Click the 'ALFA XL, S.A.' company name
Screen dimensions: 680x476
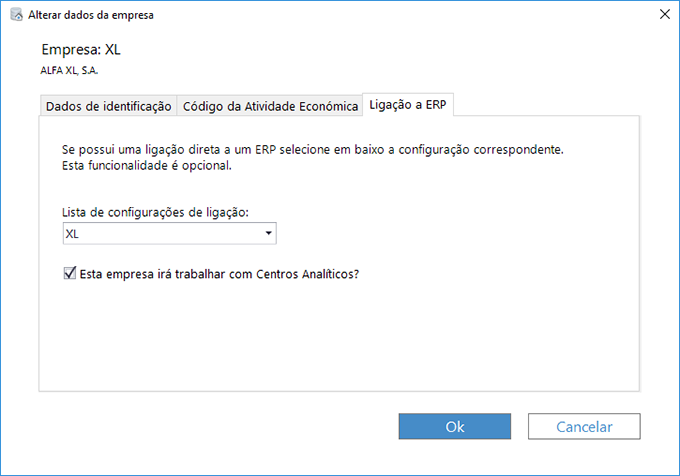pos(69,70)
